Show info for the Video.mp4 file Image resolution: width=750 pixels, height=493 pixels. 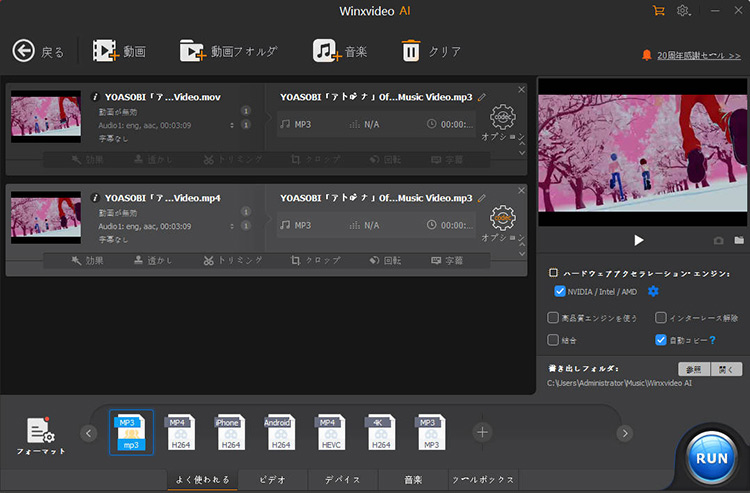[x=95, y=198]
